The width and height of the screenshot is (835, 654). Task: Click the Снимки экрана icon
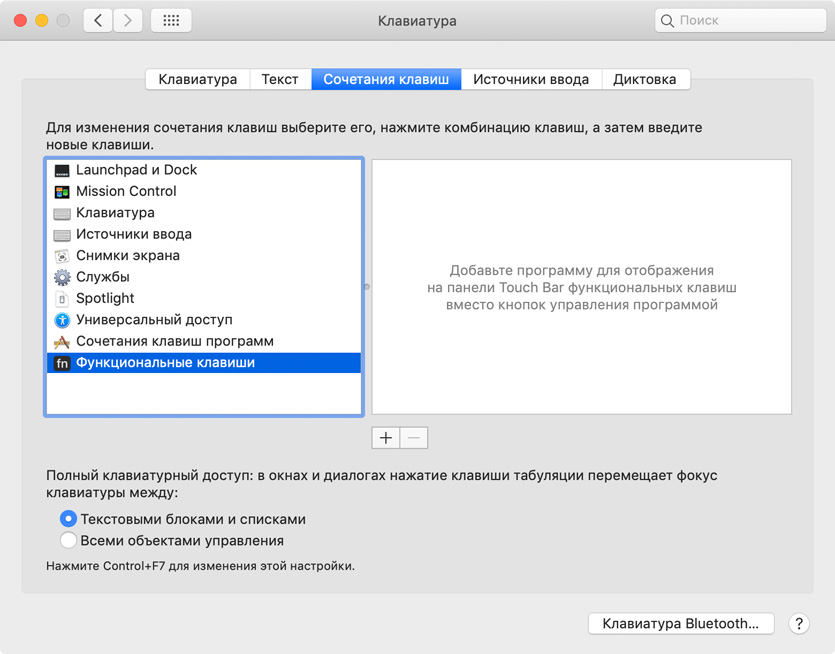point(62,256)
